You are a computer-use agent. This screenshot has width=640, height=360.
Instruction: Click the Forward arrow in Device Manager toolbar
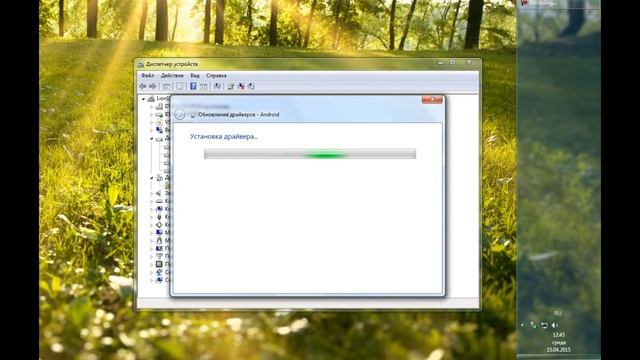[x=153, y=86]
